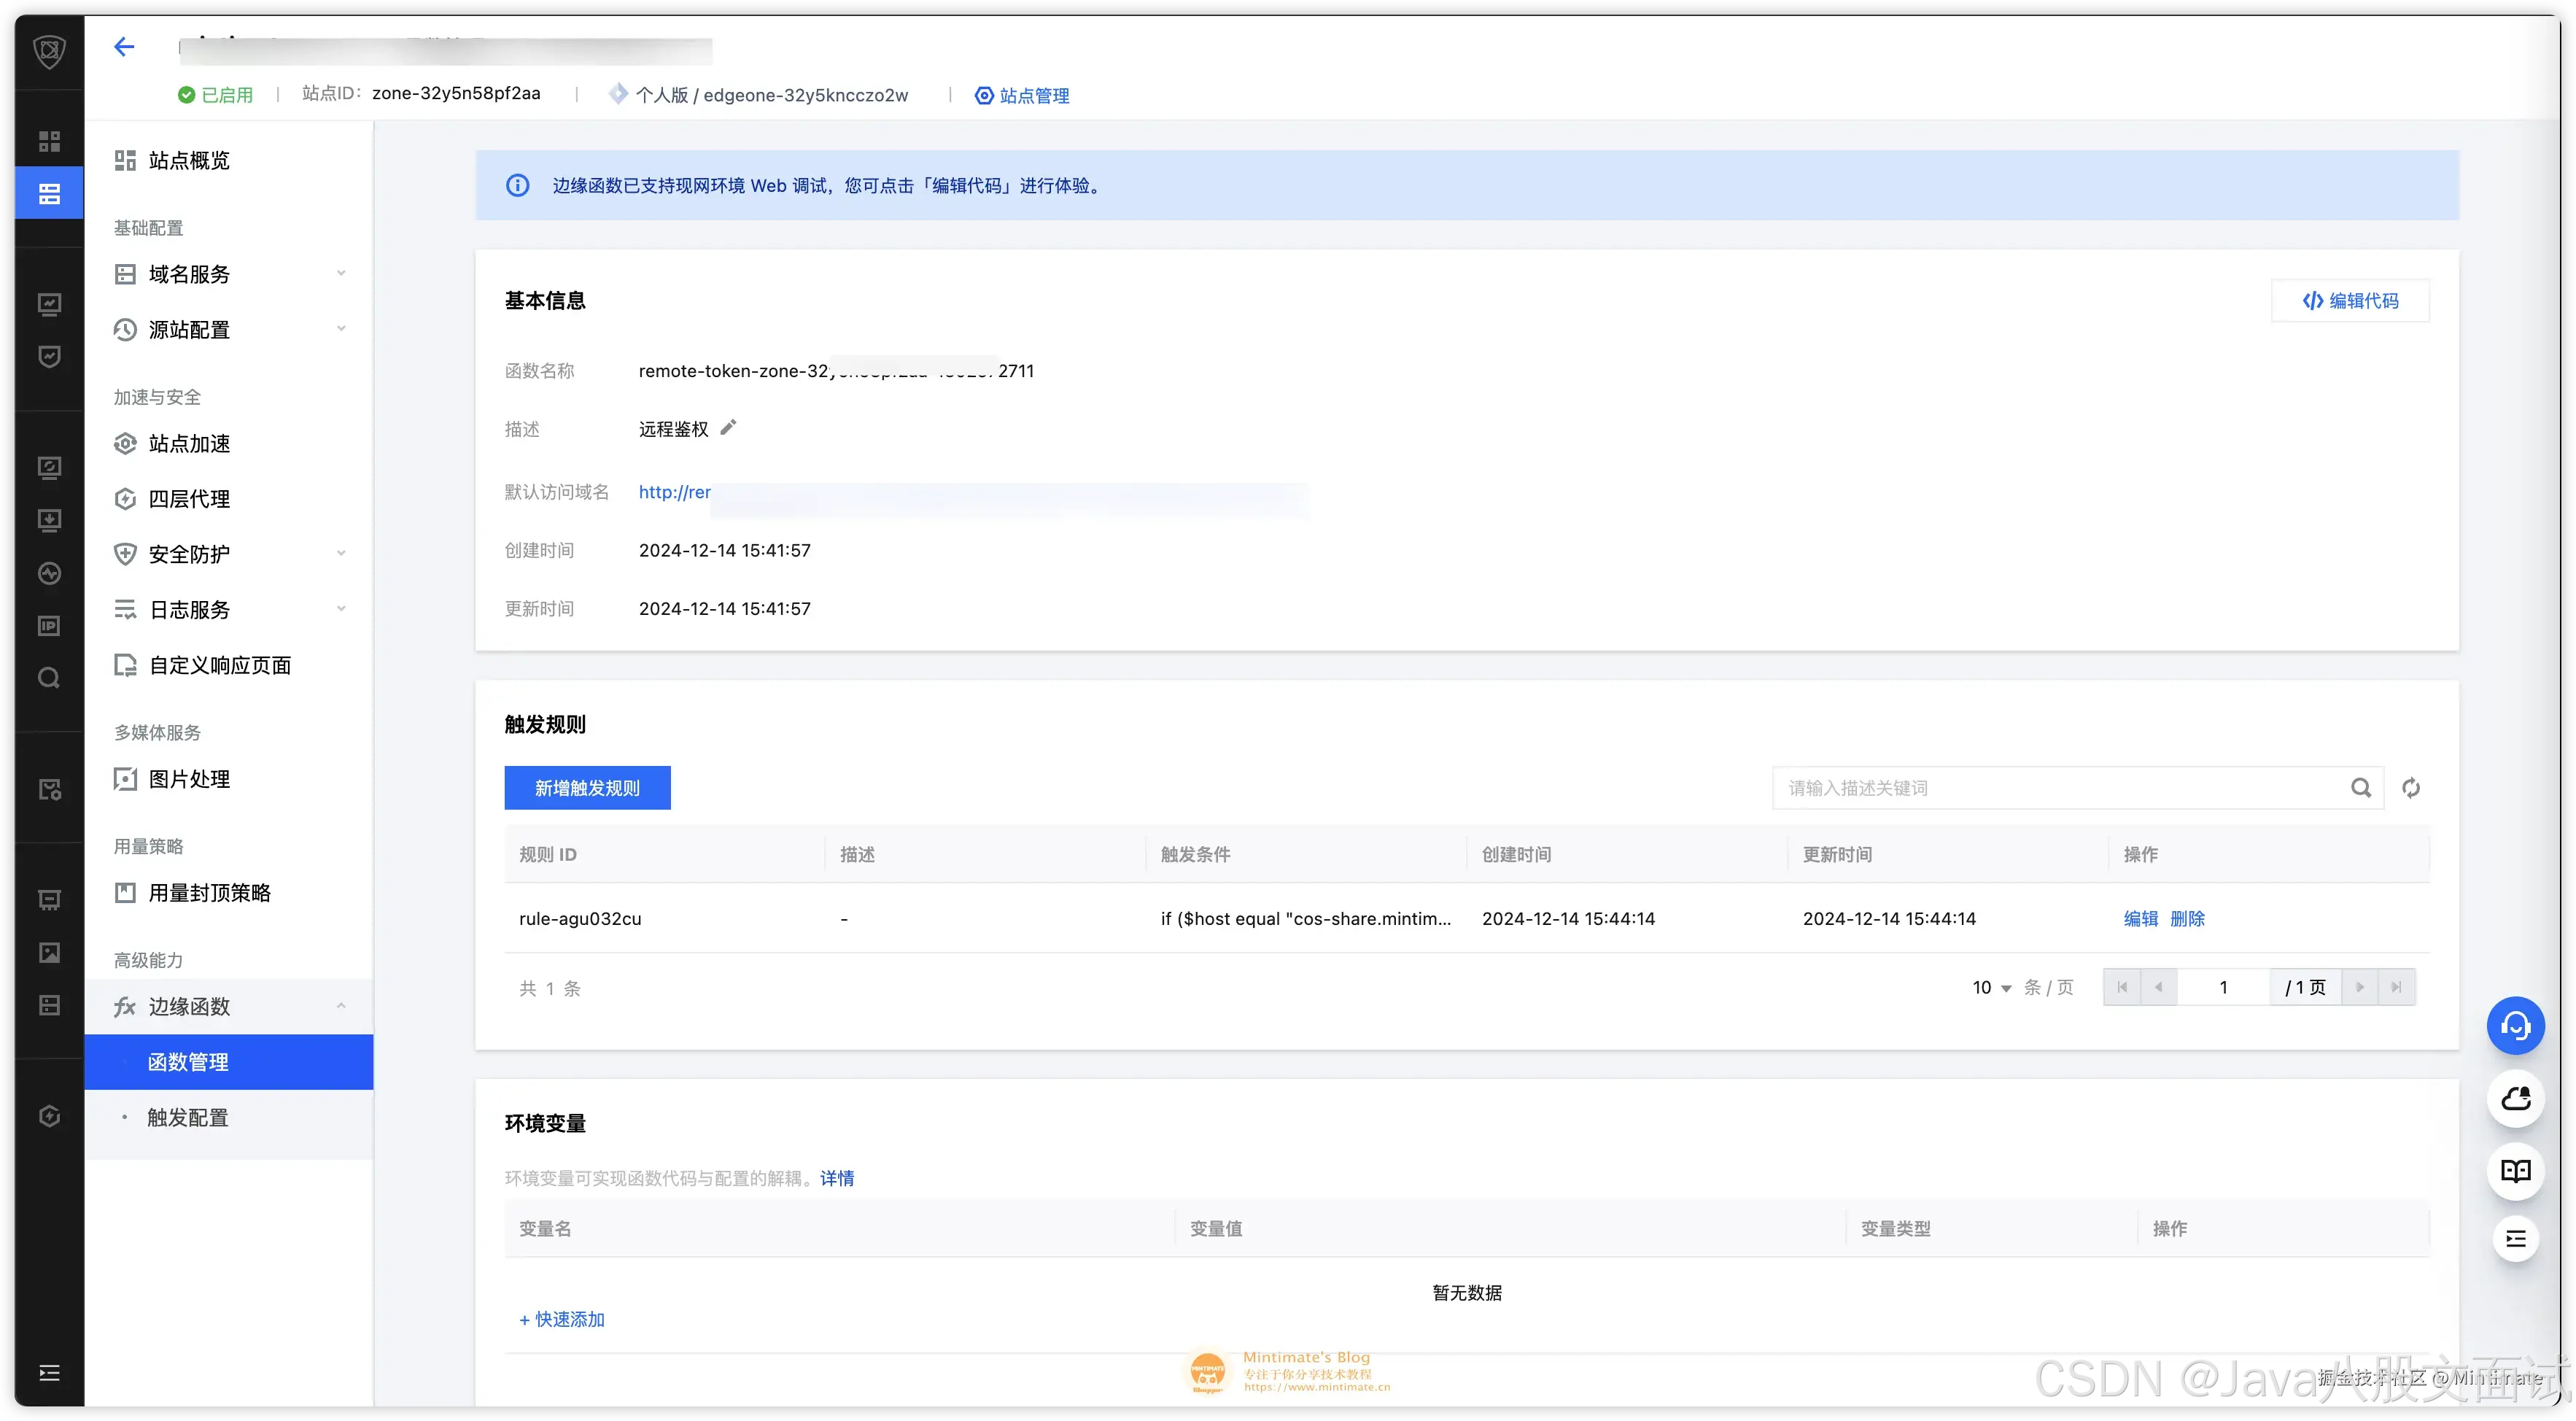This screenshot has width=2576, height=1421.
Task: Go to next page of the rules table
Action: [x=2360, y=988]
